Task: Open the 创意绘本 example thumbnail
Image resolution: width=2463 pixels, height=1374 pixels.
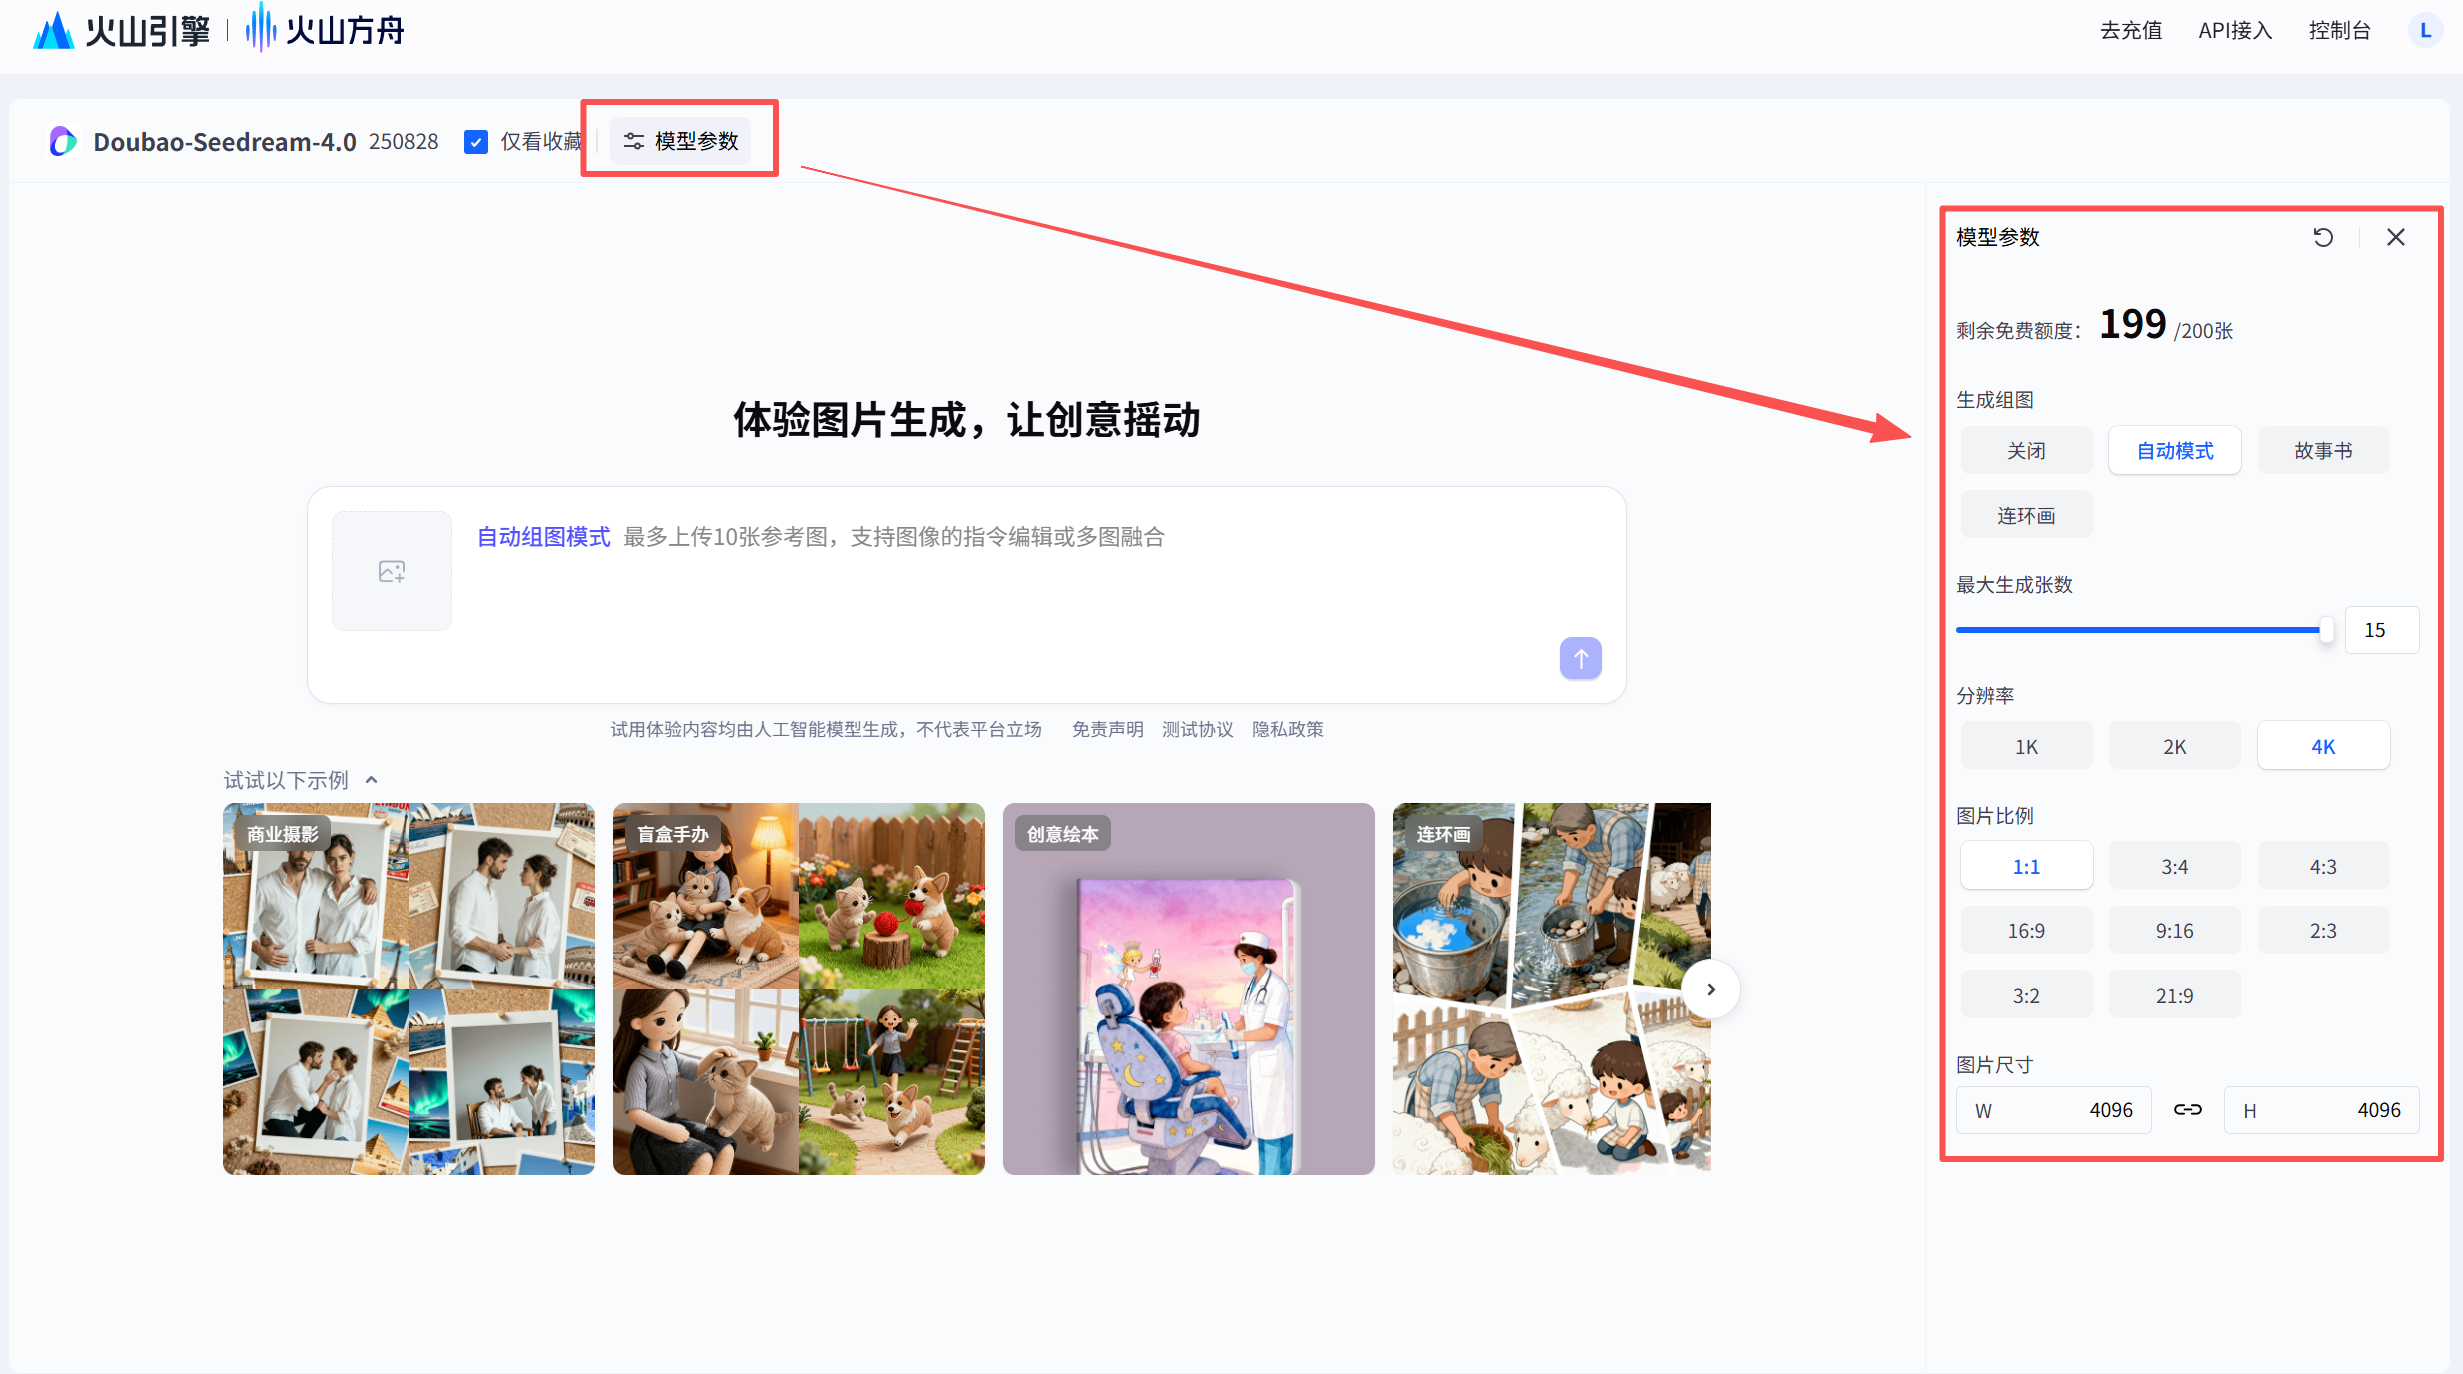Action: point(1188,988)
